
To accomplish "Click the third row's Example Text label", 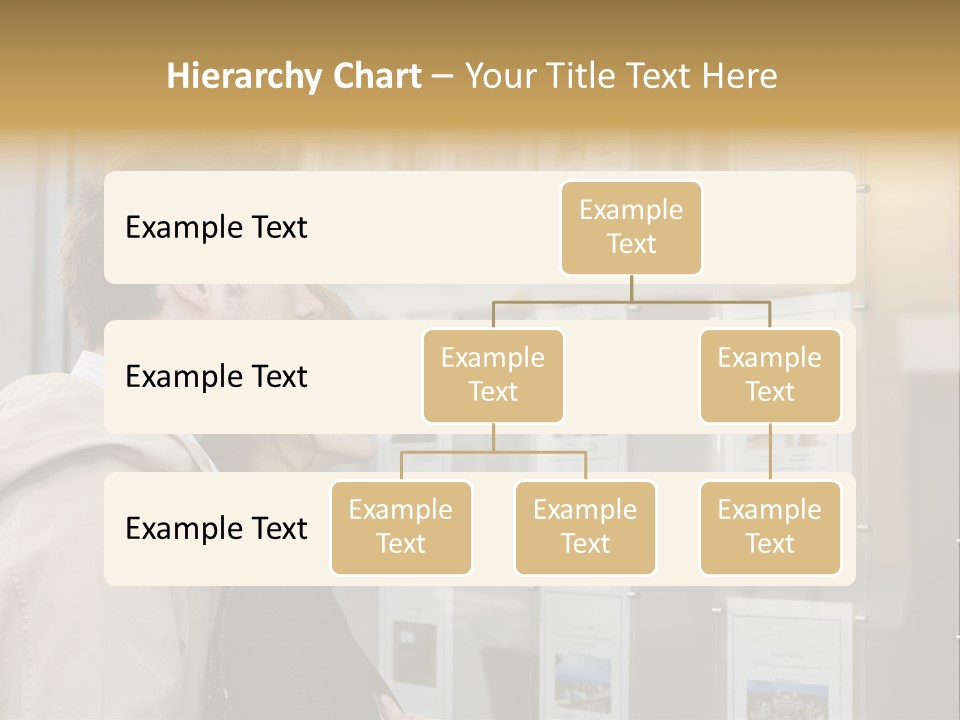I will [x=215, y=529].
